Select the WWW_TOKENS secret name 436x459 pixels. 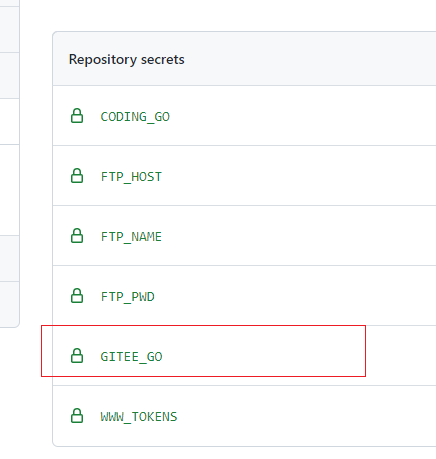(x=139, y=417)
